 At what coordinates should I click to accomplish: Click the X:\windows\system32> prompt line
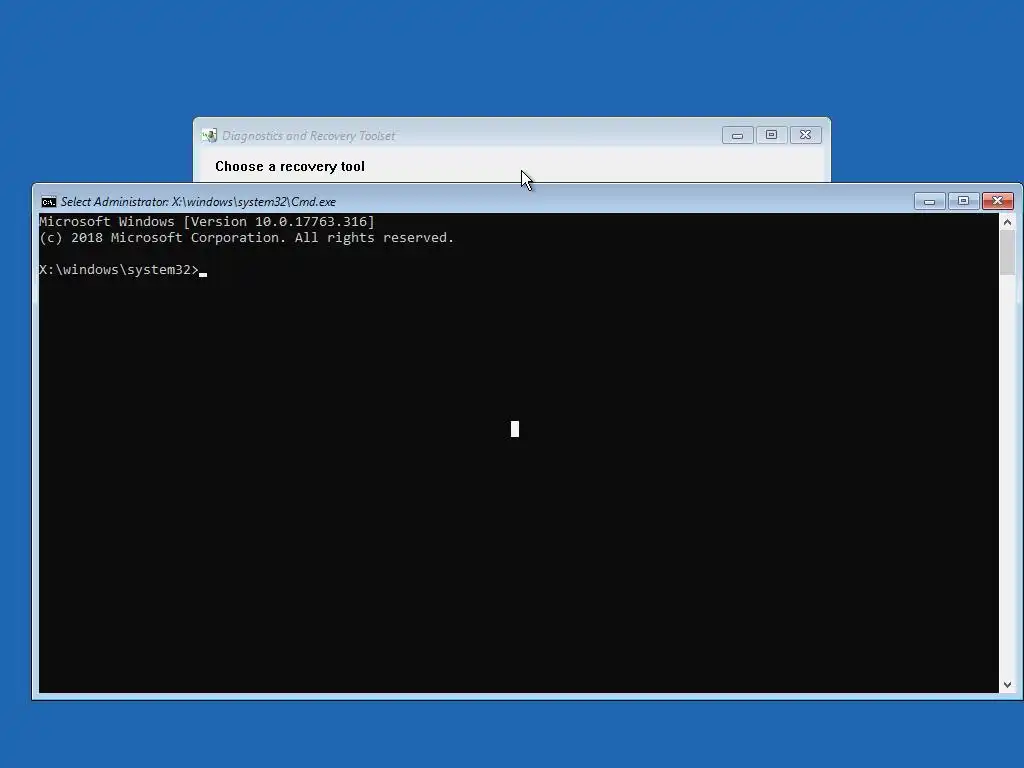[123, 270]
